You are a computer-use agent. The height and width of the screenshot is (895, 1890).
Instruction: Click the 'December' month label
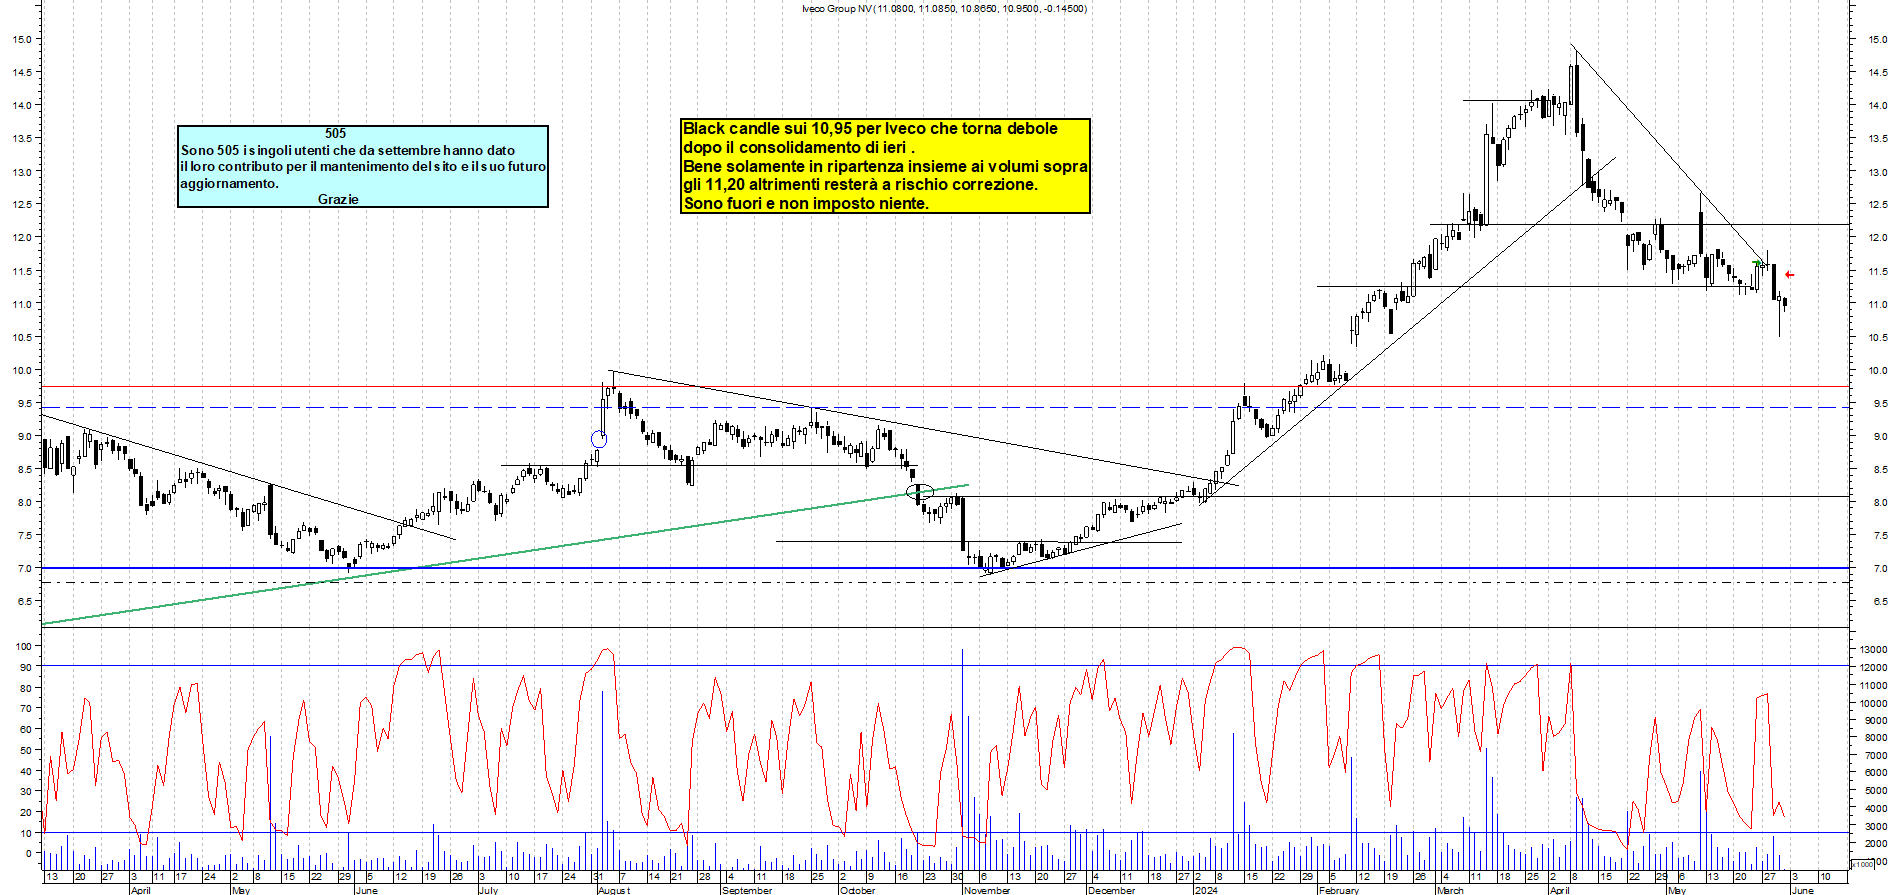(1112, 890)
